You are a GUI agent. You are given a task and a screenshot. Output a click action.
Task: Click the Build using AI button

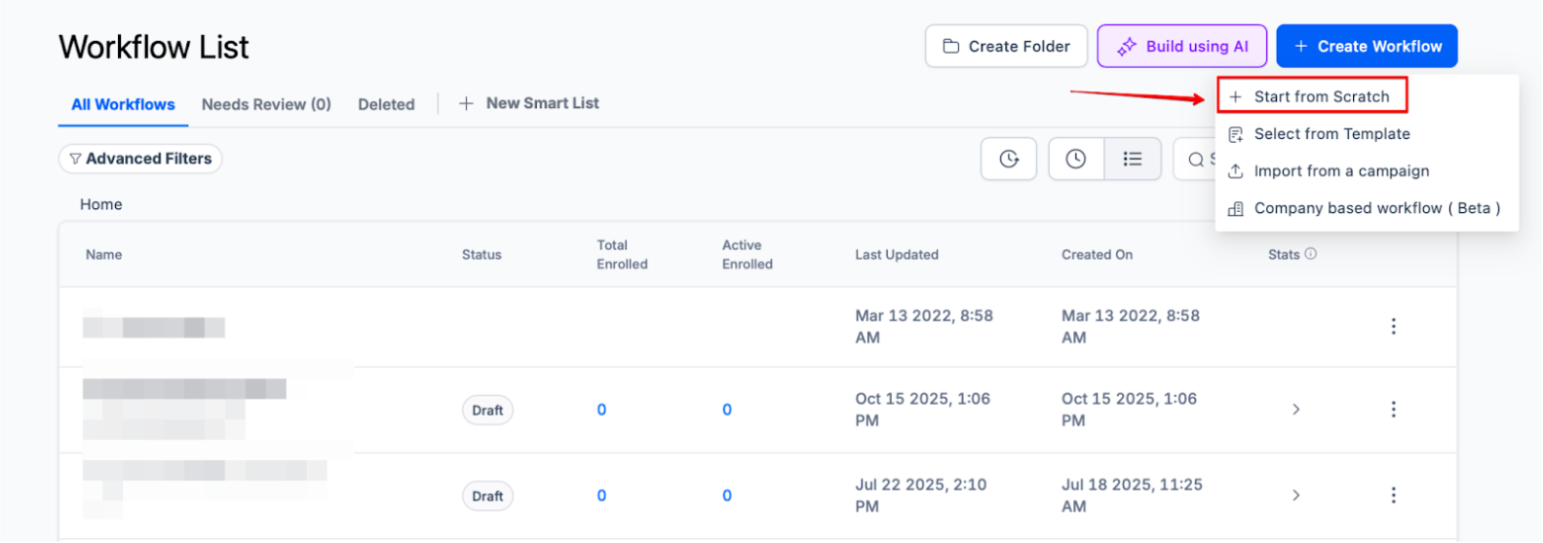[x=1182, y=46]
